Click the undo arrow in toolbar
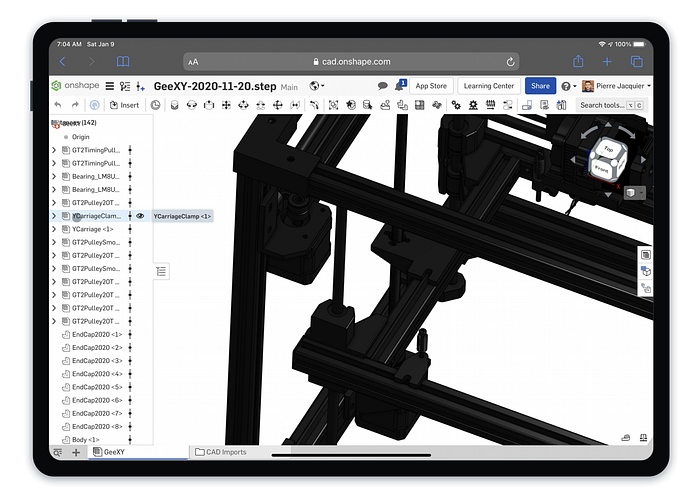The width and height of the screenshot is (700, 496). [58, 105]
